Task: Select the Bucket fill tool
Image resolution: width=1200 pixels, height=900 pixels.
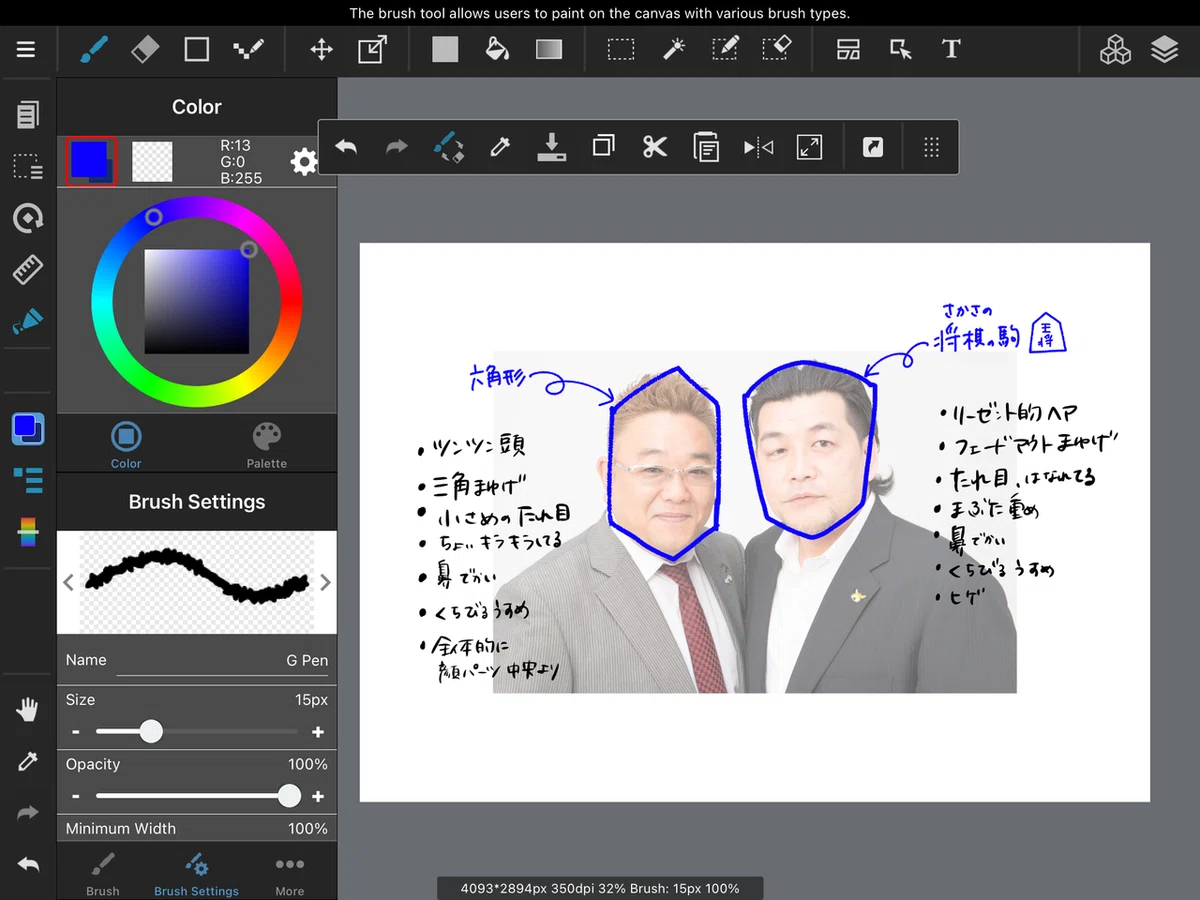Action: pos(497,49)
